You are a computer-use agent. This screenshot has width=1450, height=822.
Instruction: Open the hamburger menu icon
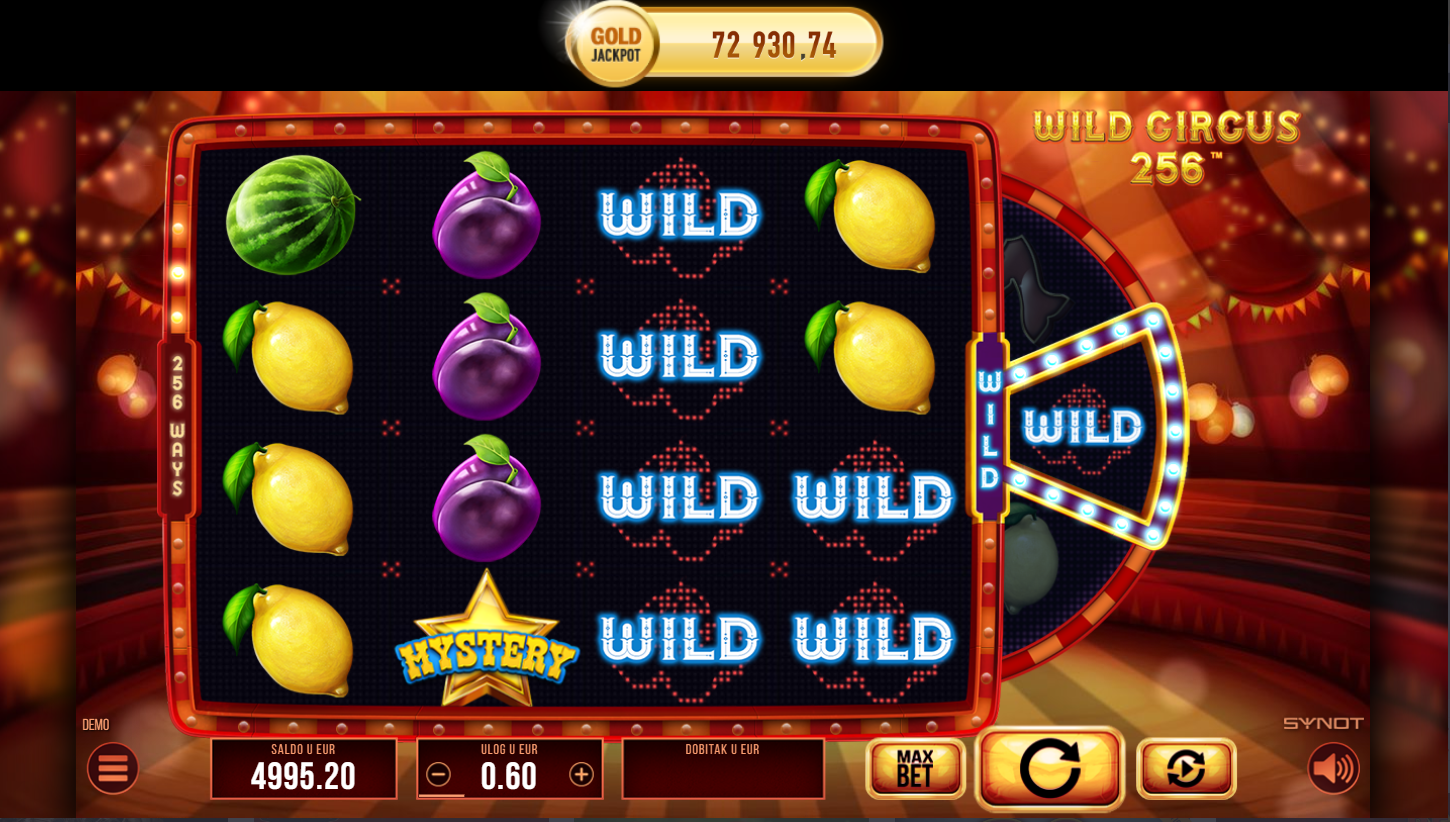click(113, 768)
